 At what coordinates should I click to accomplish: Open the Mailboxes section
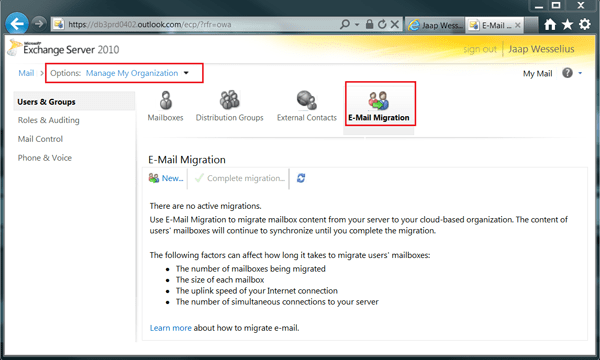pyautogui.click(x=165, y=106)
